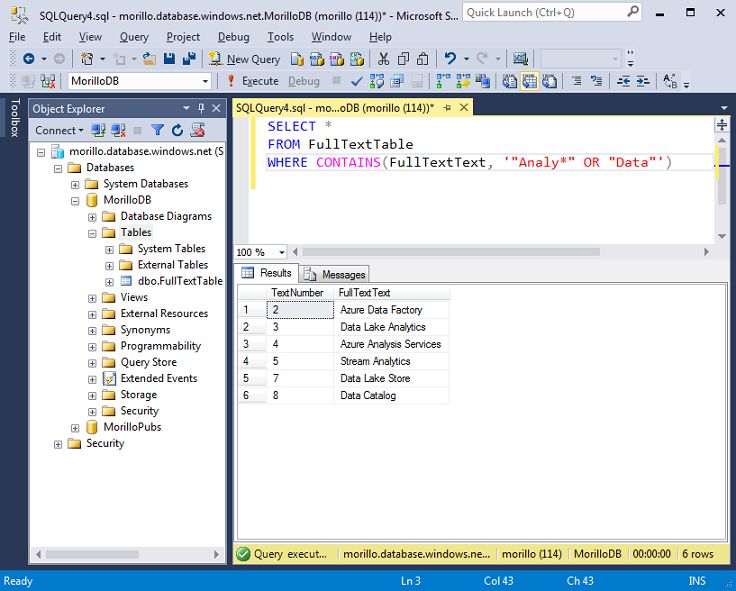This screenshot has height=591, width=736.
Task: Click the Change Connection icon
Action: [48, 81]
